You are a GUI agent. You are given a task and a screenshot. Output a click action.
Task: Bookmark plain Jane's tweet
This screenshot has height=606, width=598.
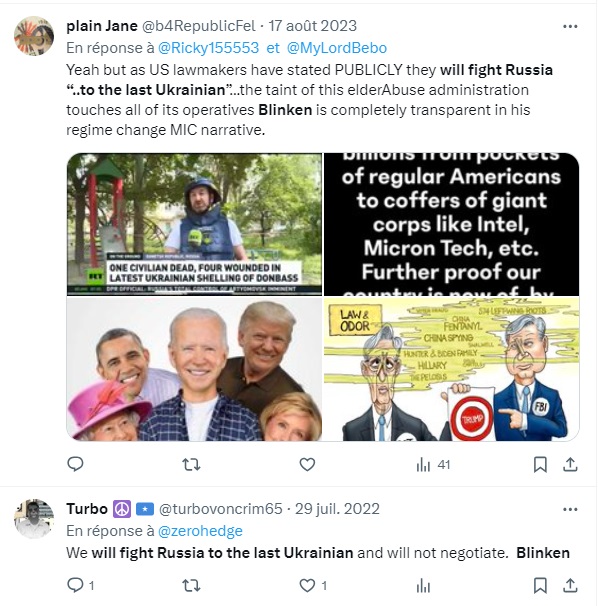coord(540,465)
